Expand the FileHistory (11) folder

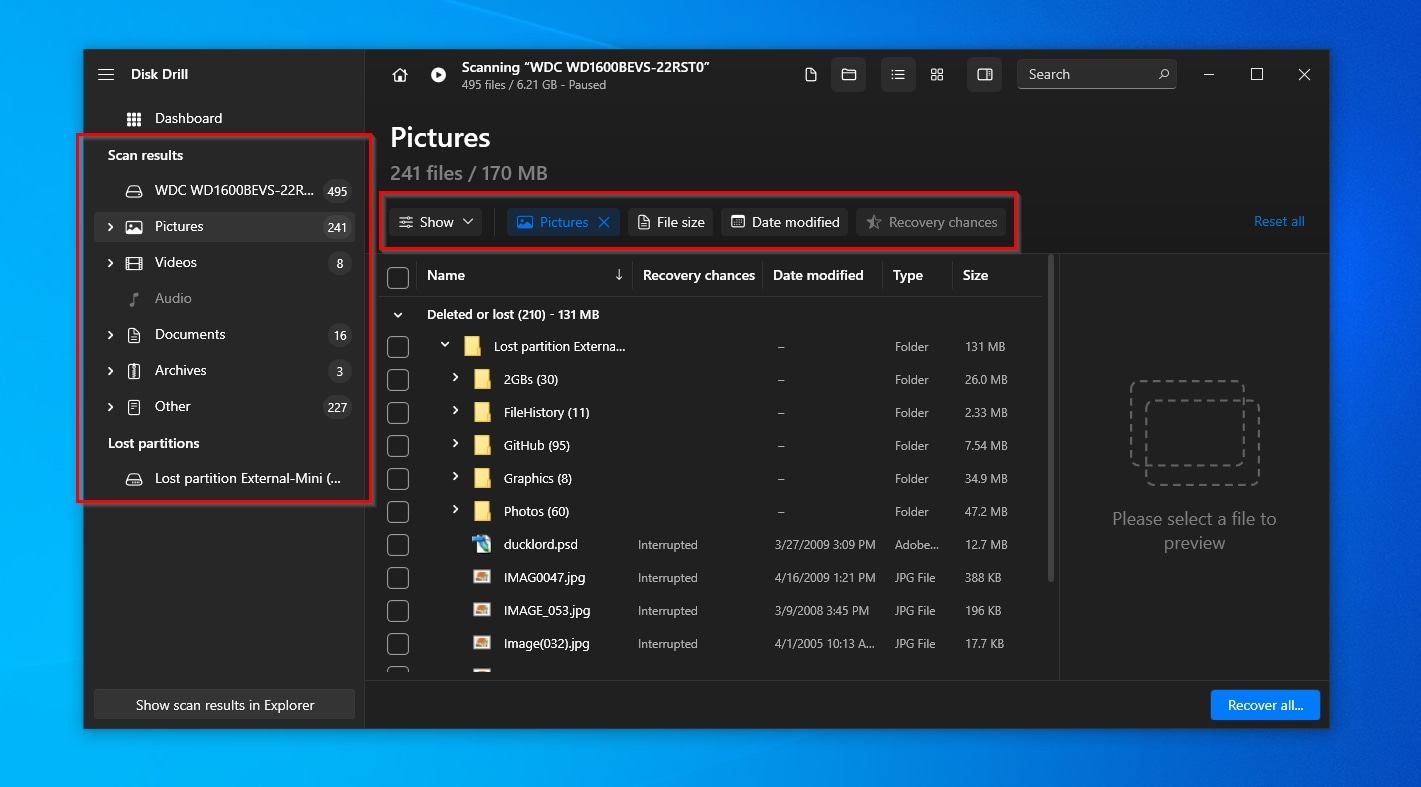(x=455, y=411)
